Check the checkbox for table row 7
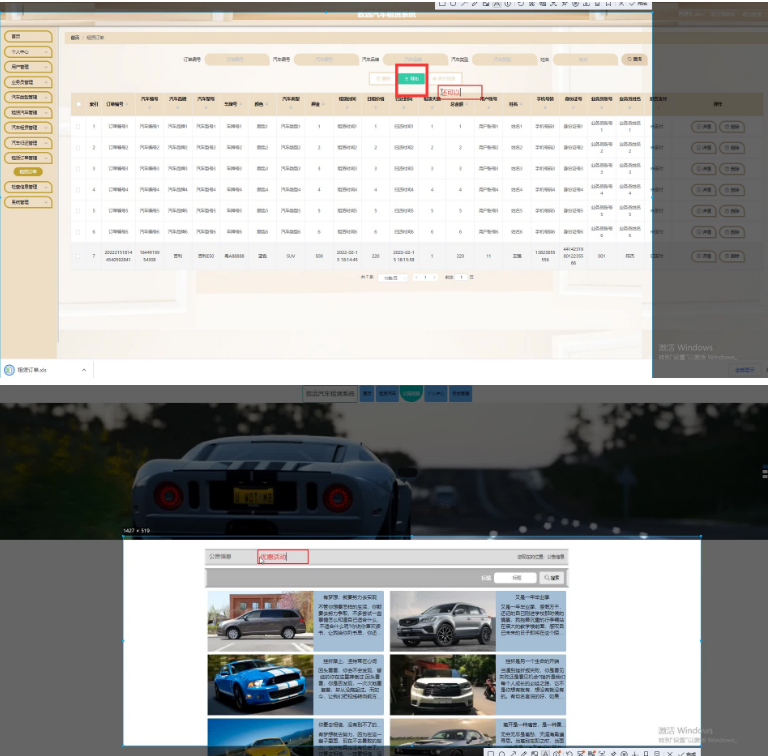Image resolution: width=768 pixels, height=756 pixels. point(78,256)
